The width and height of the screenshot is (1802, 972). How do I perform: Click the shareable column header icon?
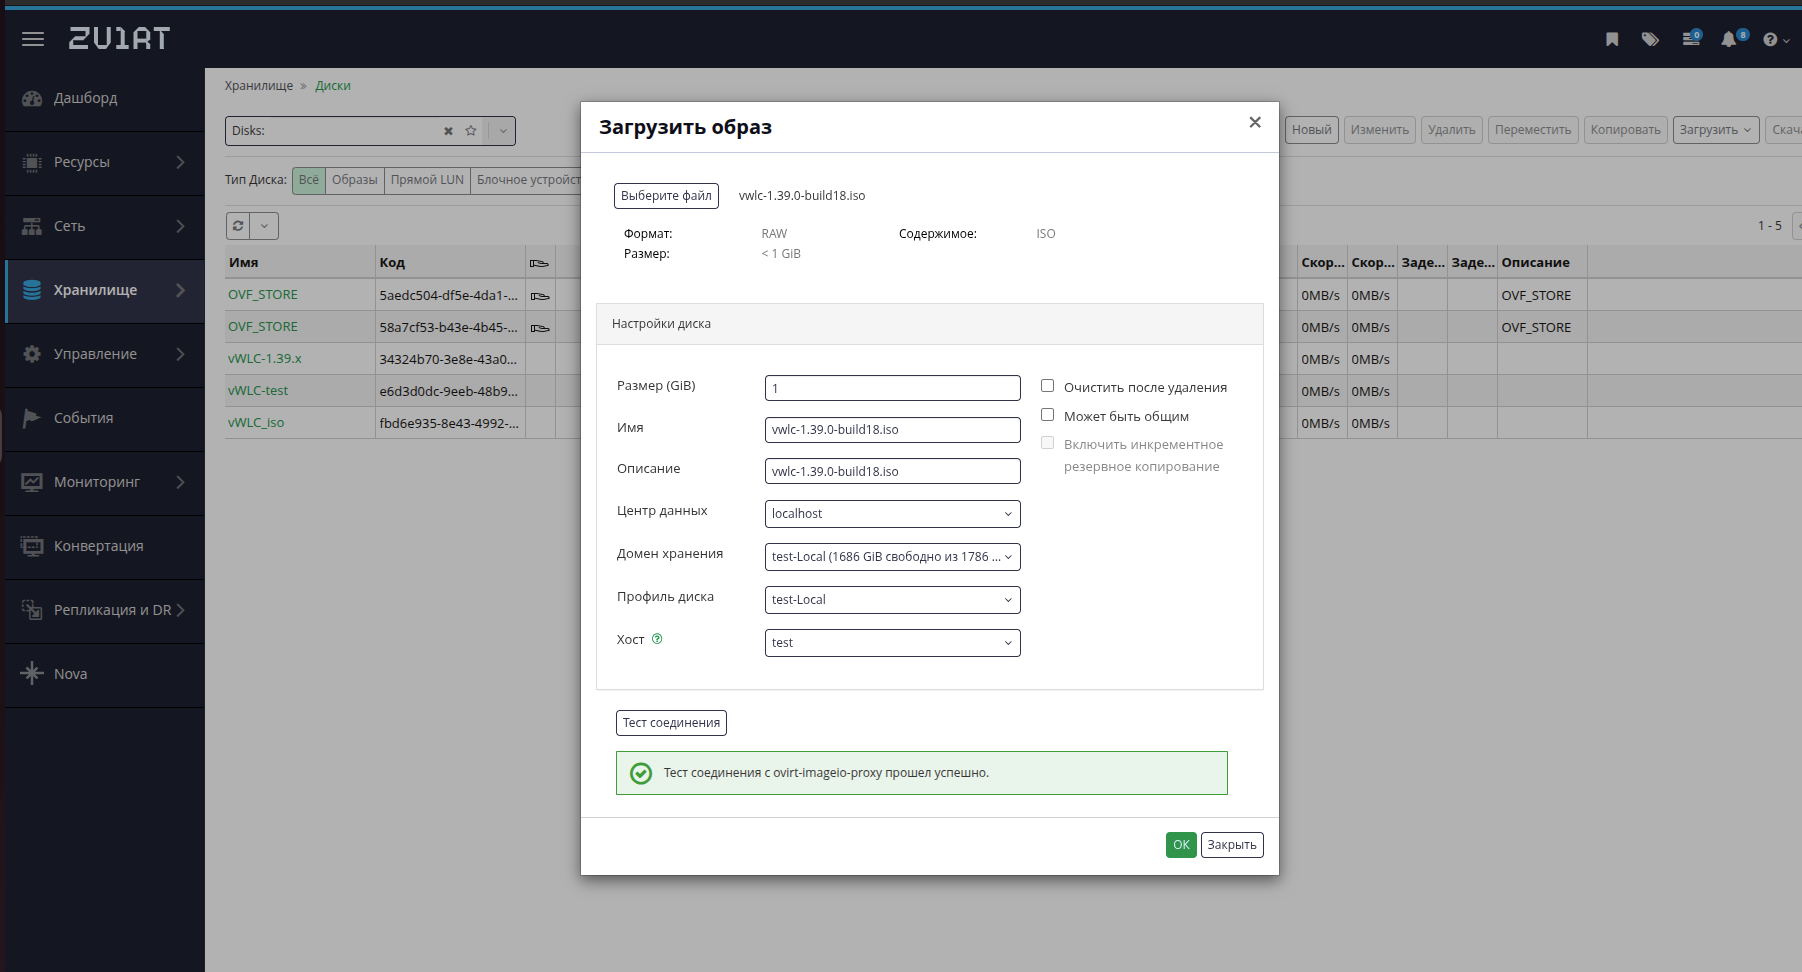point(539,263)
